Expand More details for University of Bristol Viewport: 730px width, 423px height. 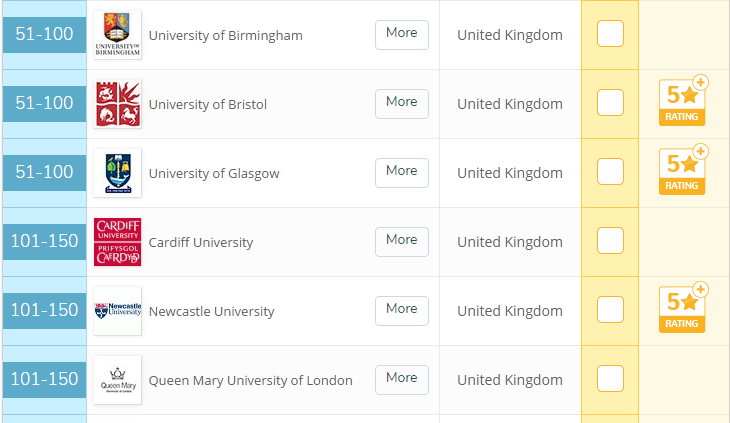point(401,103)
